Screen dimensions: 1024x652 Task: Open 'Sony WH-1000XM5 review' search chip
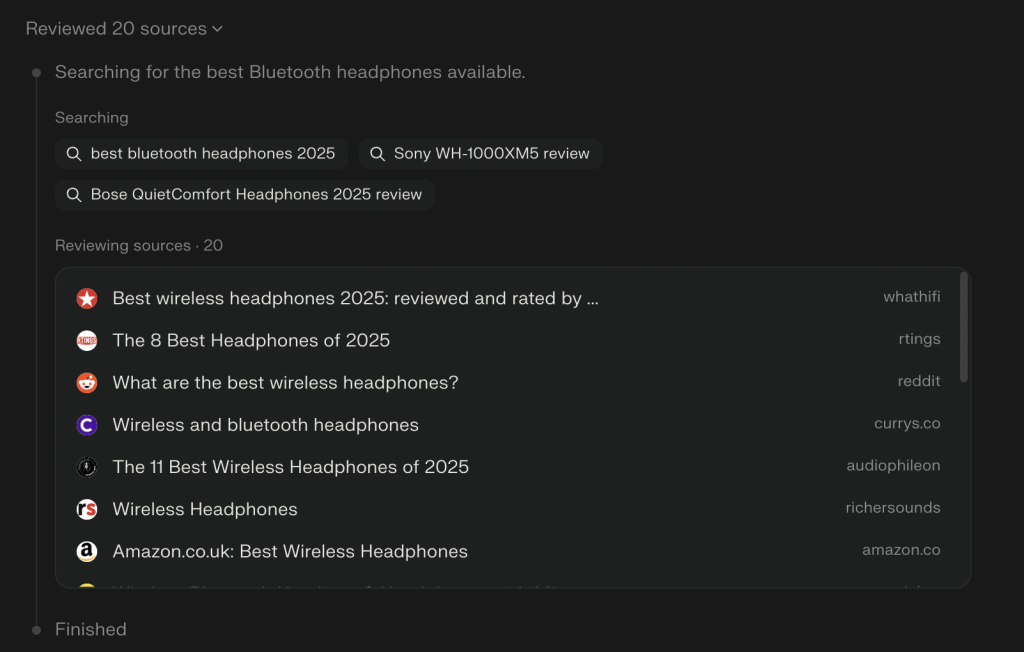[x=480, y=154]
